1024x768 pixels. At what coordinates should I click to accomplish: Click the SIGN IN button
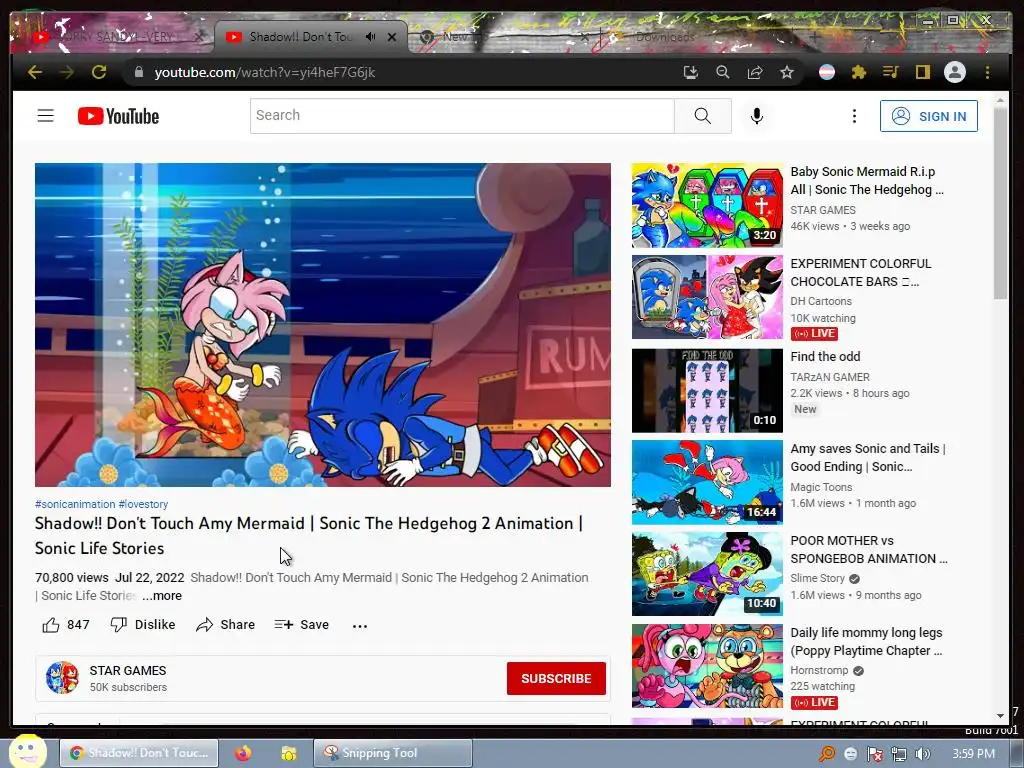point(929,116)
